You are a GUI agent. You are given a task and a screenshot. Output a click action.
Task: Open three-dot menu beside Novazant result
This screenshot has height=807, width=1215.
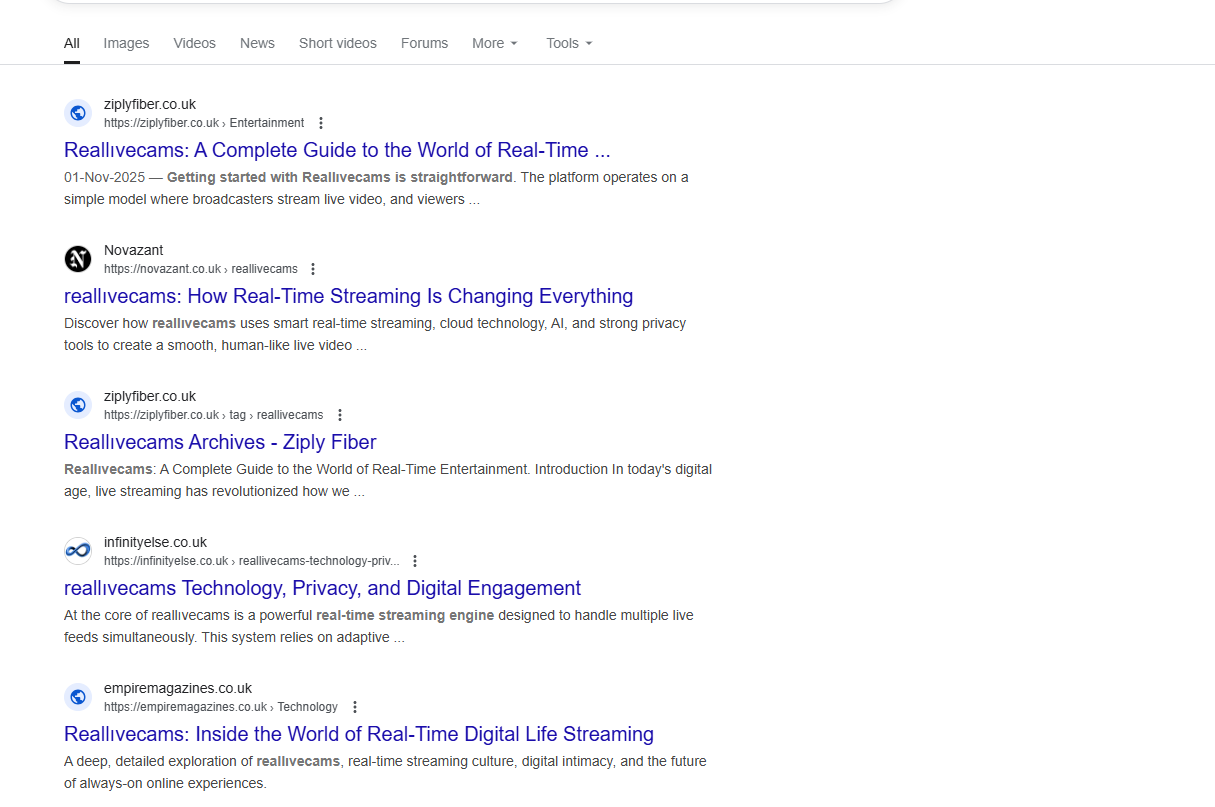(313, 269)
